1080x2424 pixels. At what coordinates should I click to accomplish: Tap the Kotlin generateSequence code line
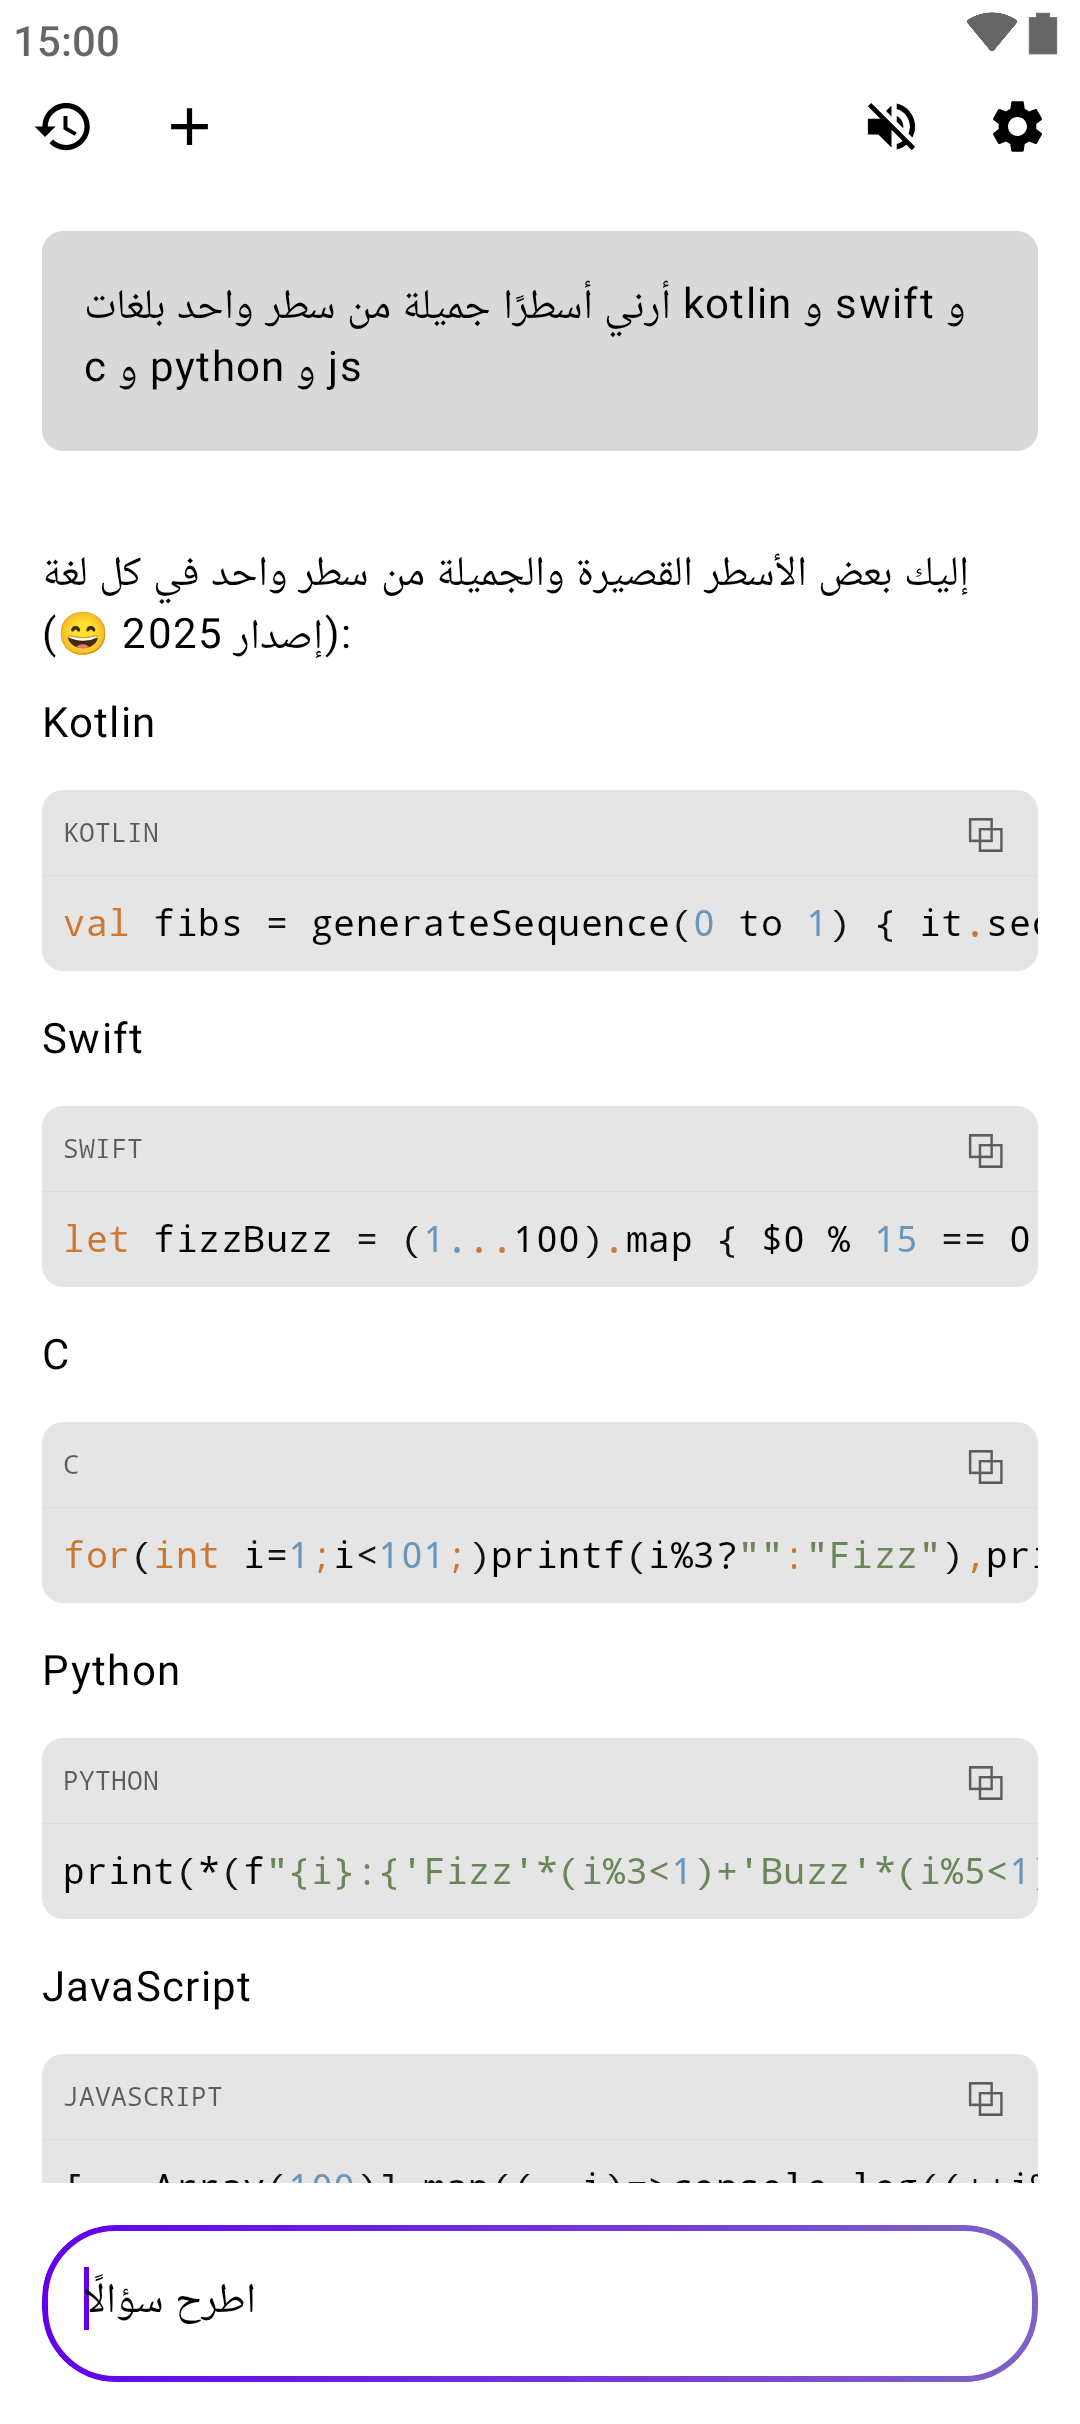[540, 924]
